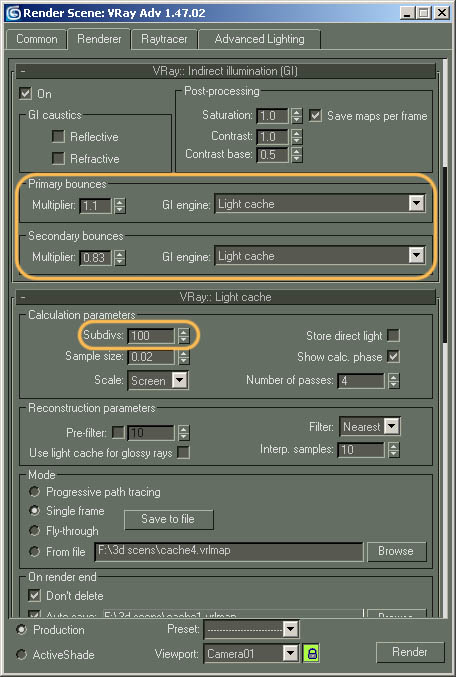Click Browse next to cache4.vrlmap path
The image size is (456, 677).
[396, 551]
